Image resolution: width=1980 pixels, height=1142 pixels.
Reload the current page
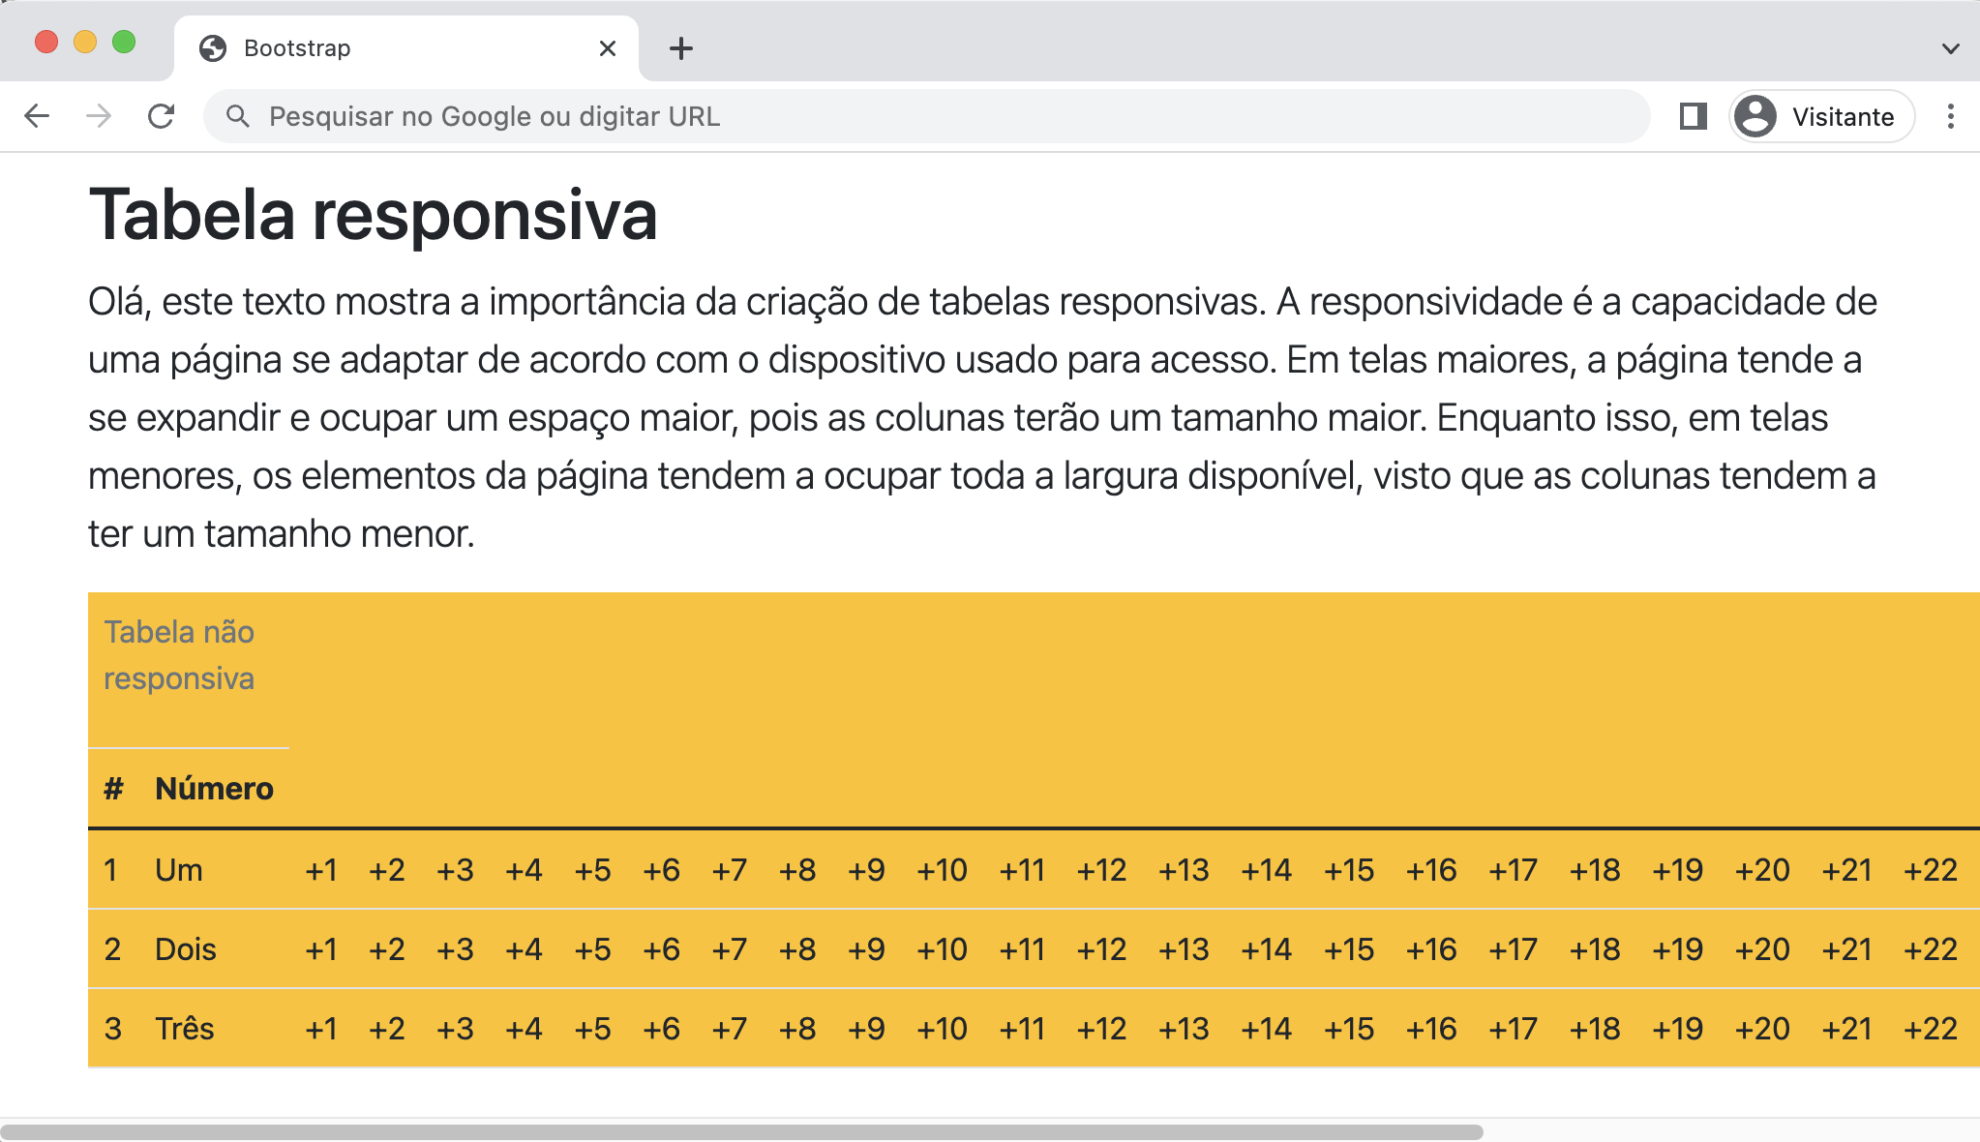click(x=161, y=116)
